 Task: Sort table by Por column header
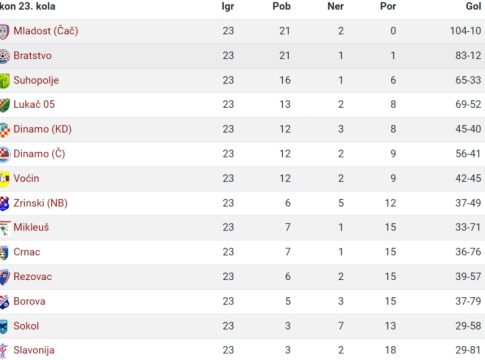(x=388, y=6)
